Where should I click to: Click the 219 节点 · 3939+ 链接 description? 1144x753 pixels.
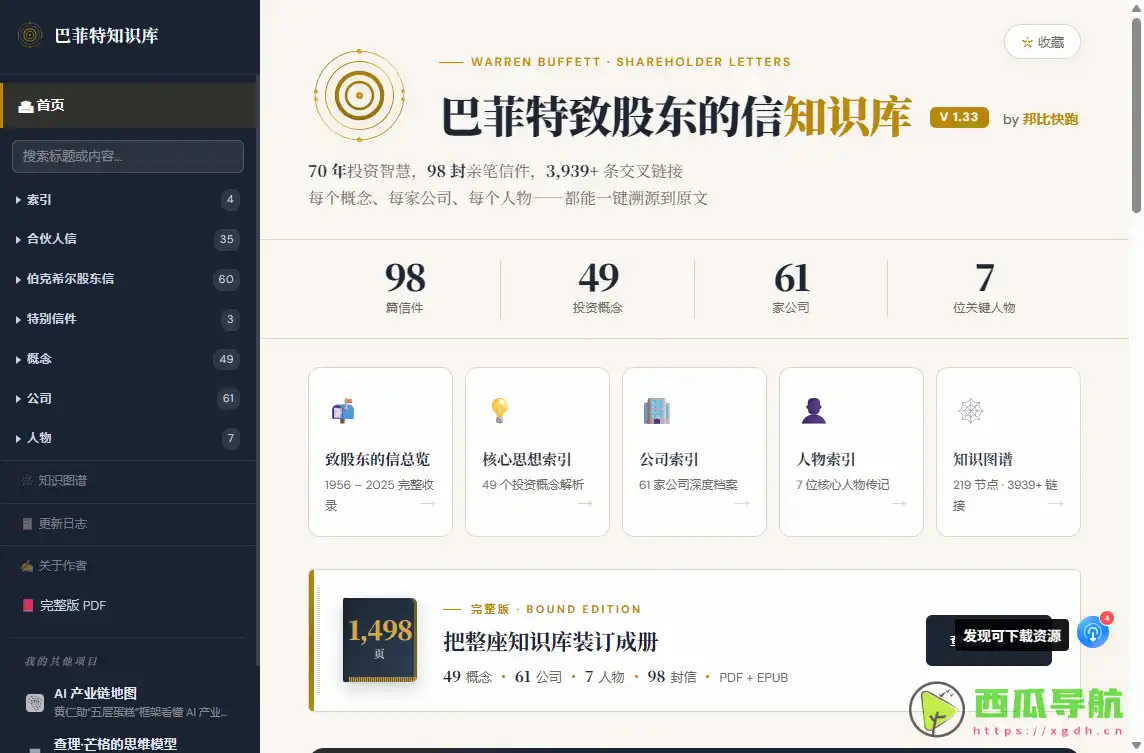[x=1005, y=495]
